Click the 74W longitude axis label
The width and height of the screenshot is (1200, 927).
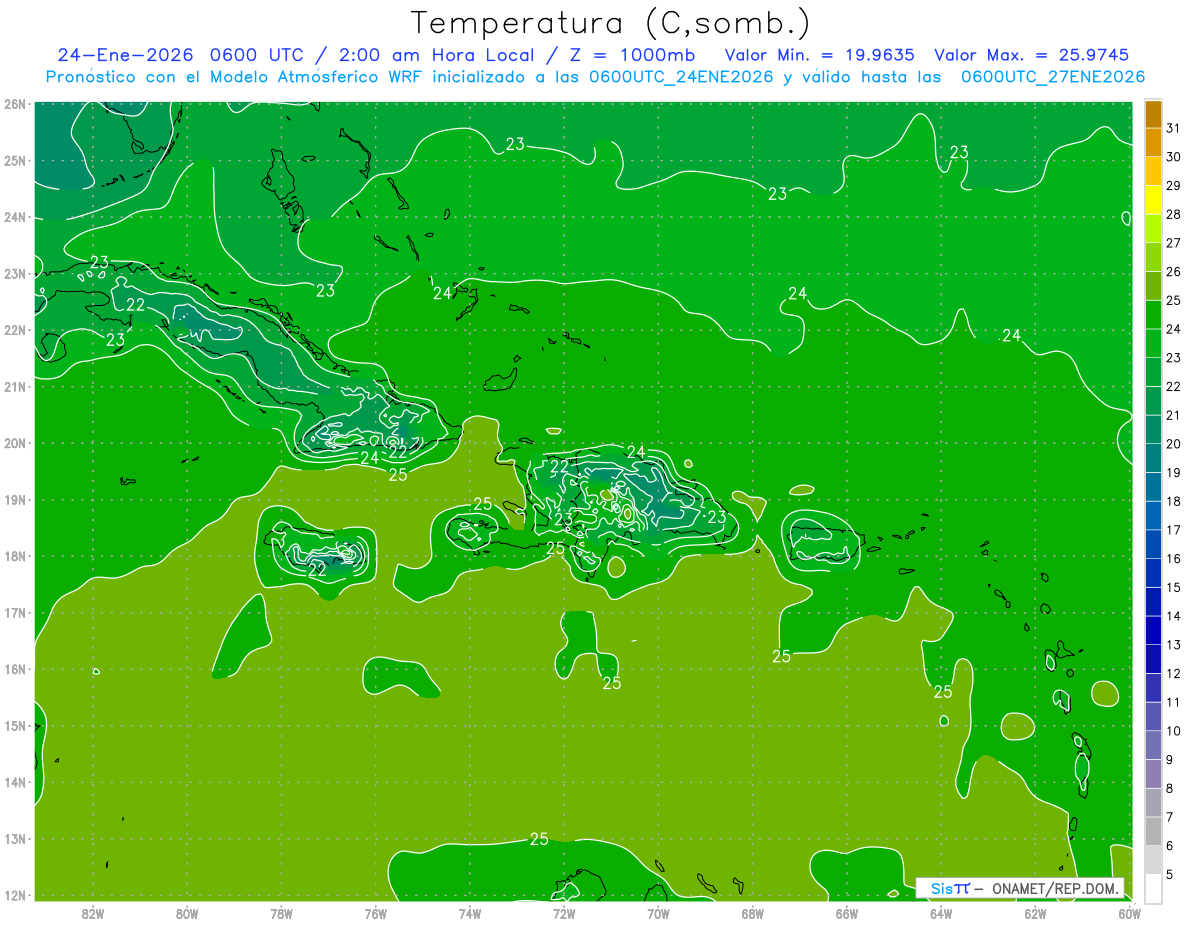click(470, 912)
